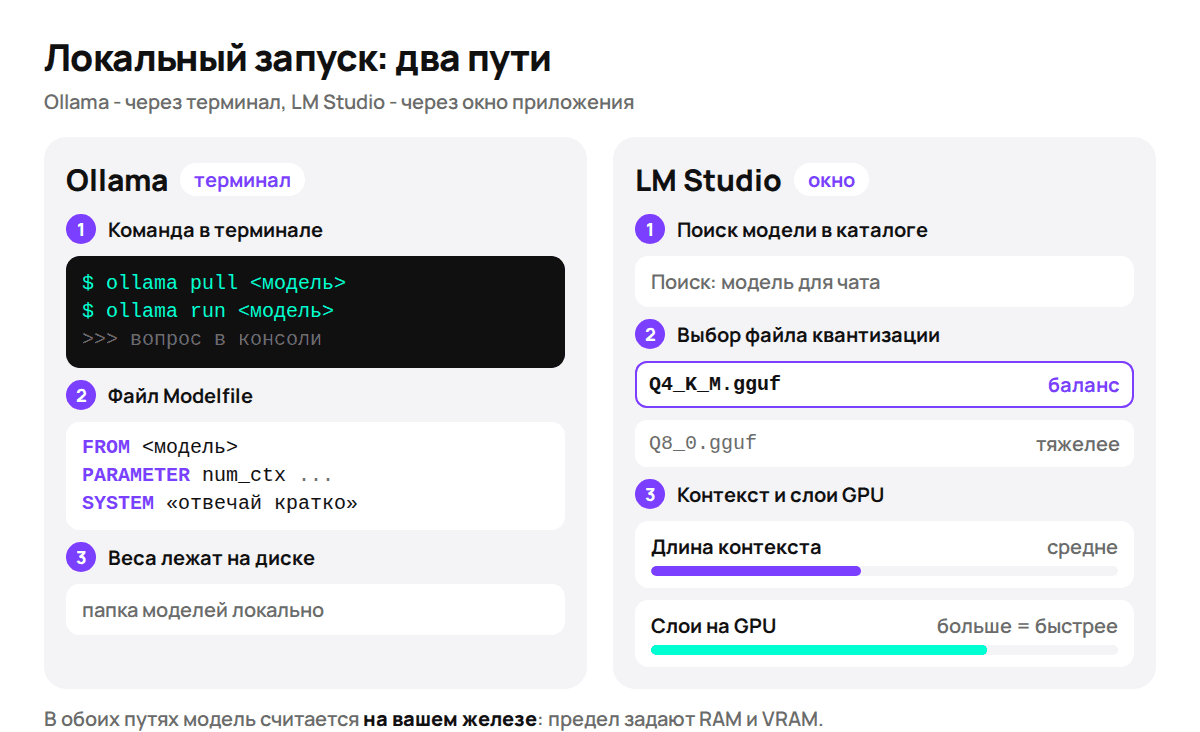Click the 'Файл Modelfile' step title

click(180, 396)
